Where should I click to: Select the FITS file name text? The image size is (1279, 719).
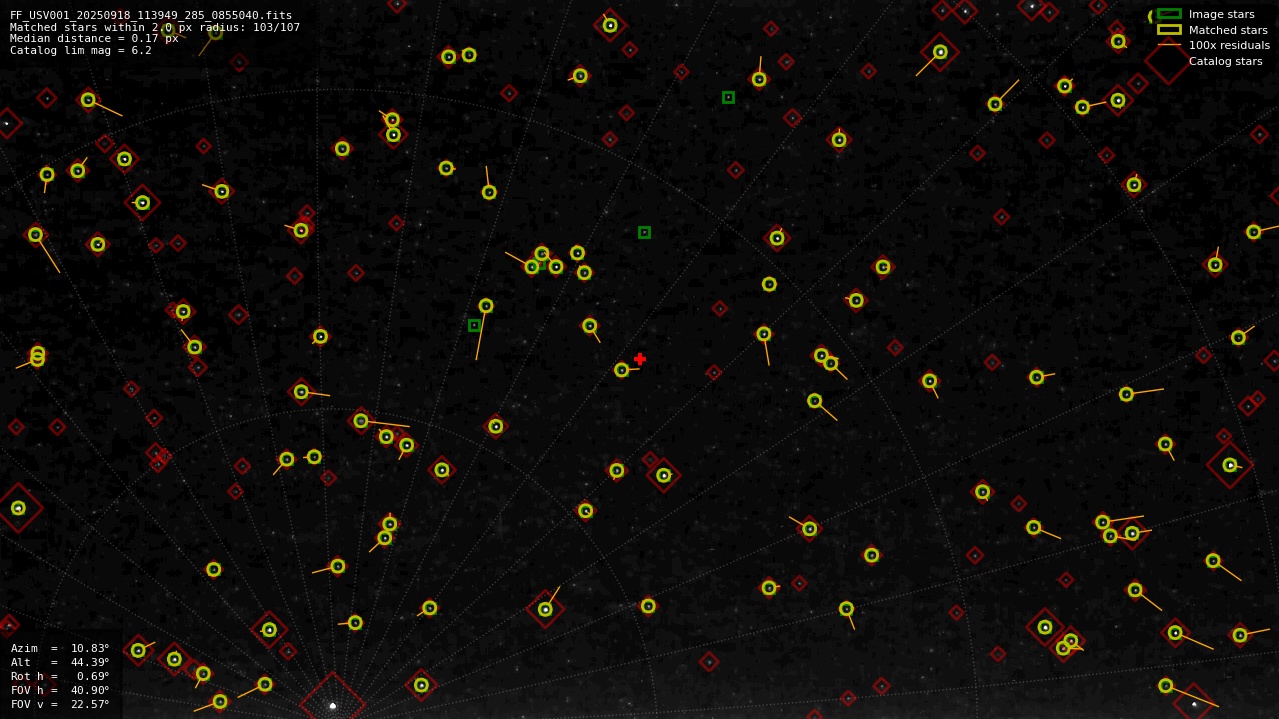click(x=151, y=15)
